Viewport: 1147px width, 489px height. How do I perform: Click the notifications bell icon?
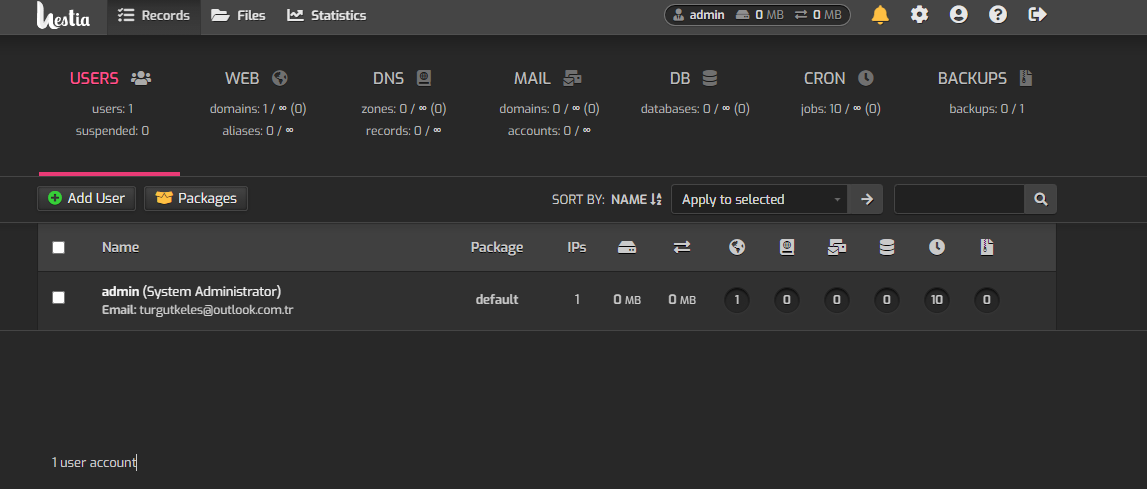880,15
